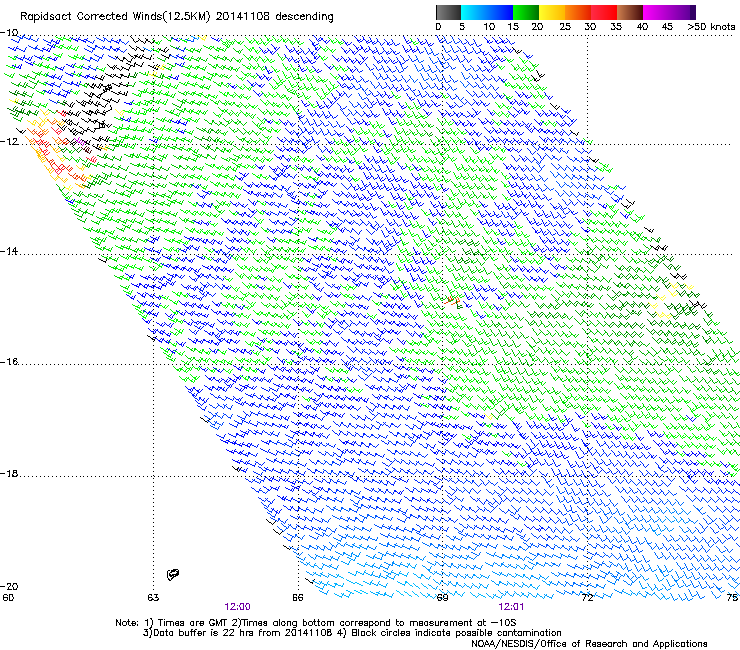The height and width of the screenshot is (650, 740).
Task: Click the '63' longitude axis label
Action: pyautogui.click(x=153, y=598)
